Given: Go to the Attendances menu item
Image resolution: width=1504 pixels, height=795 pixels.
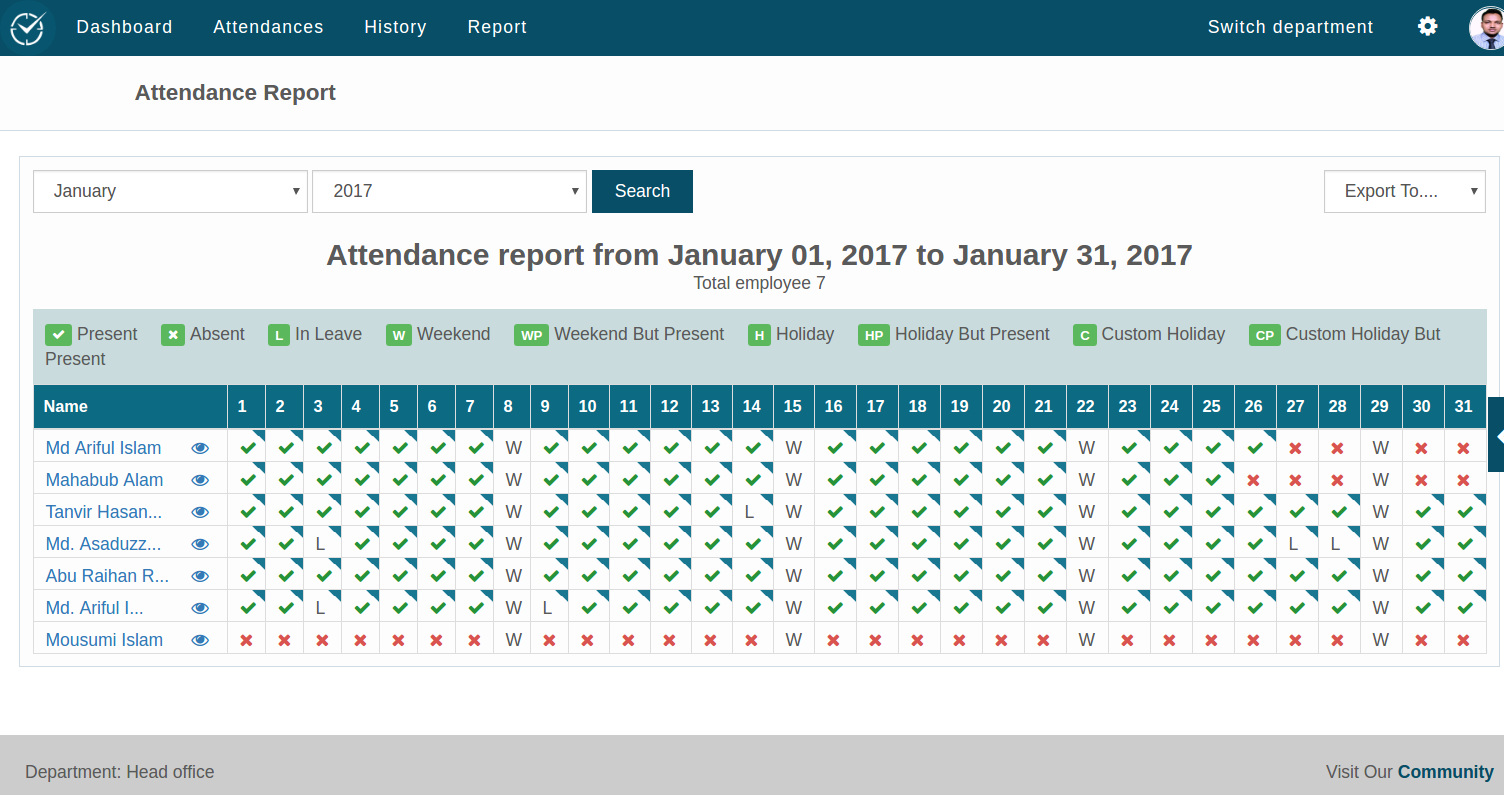Looking at the screenshot, I should pos(268,27).
